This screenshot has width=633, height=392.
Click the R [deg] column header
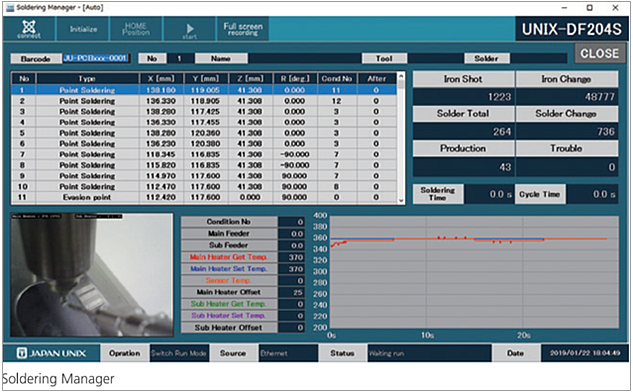295,78
